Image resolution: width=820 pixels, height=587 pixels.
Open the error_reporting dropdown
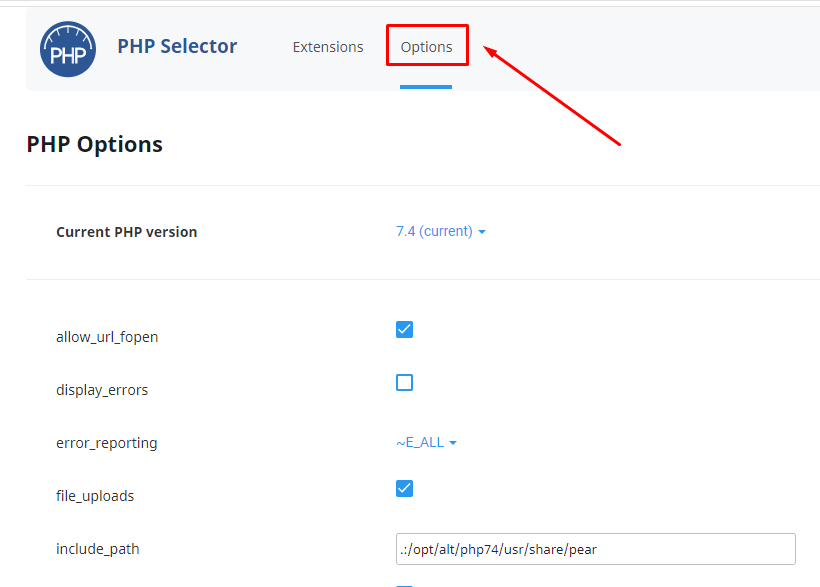coord(426,442)
